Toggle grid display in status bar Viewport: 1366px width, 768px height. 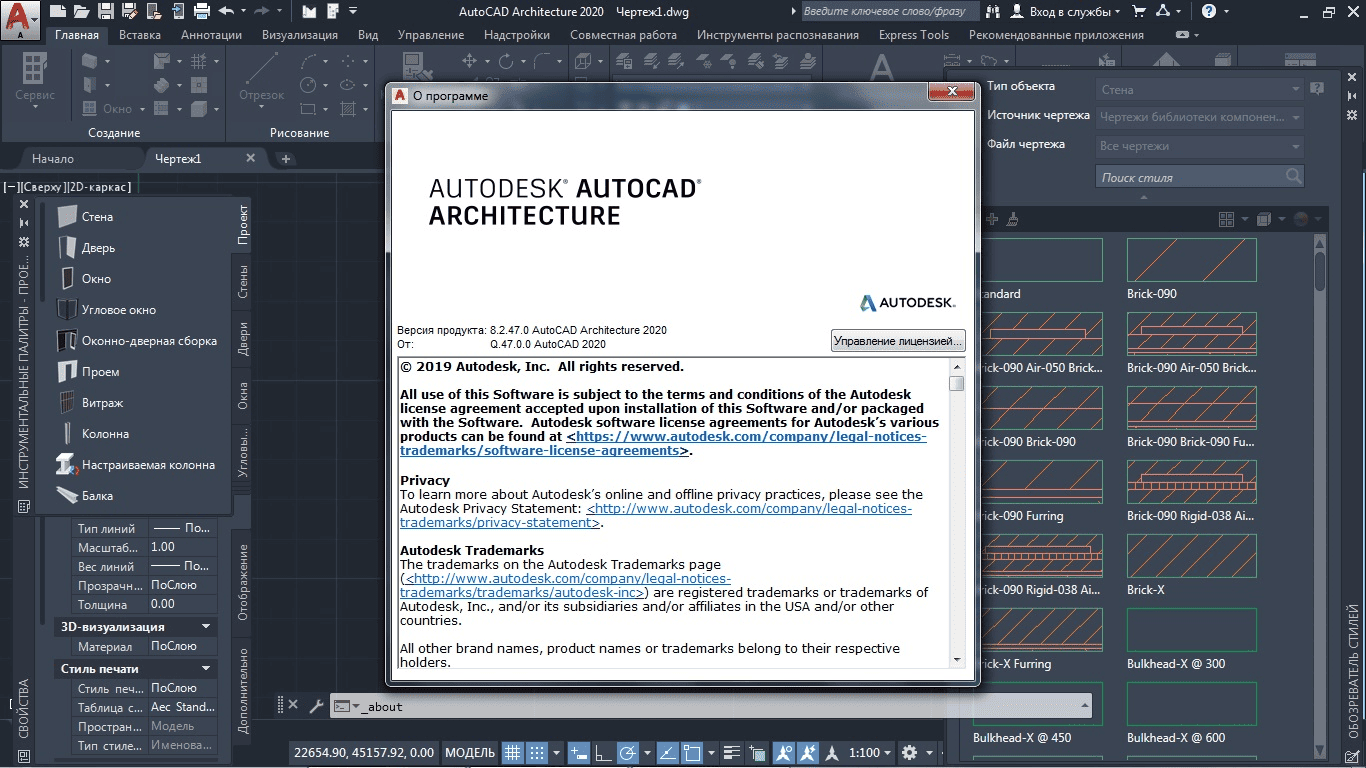(512, 752)
